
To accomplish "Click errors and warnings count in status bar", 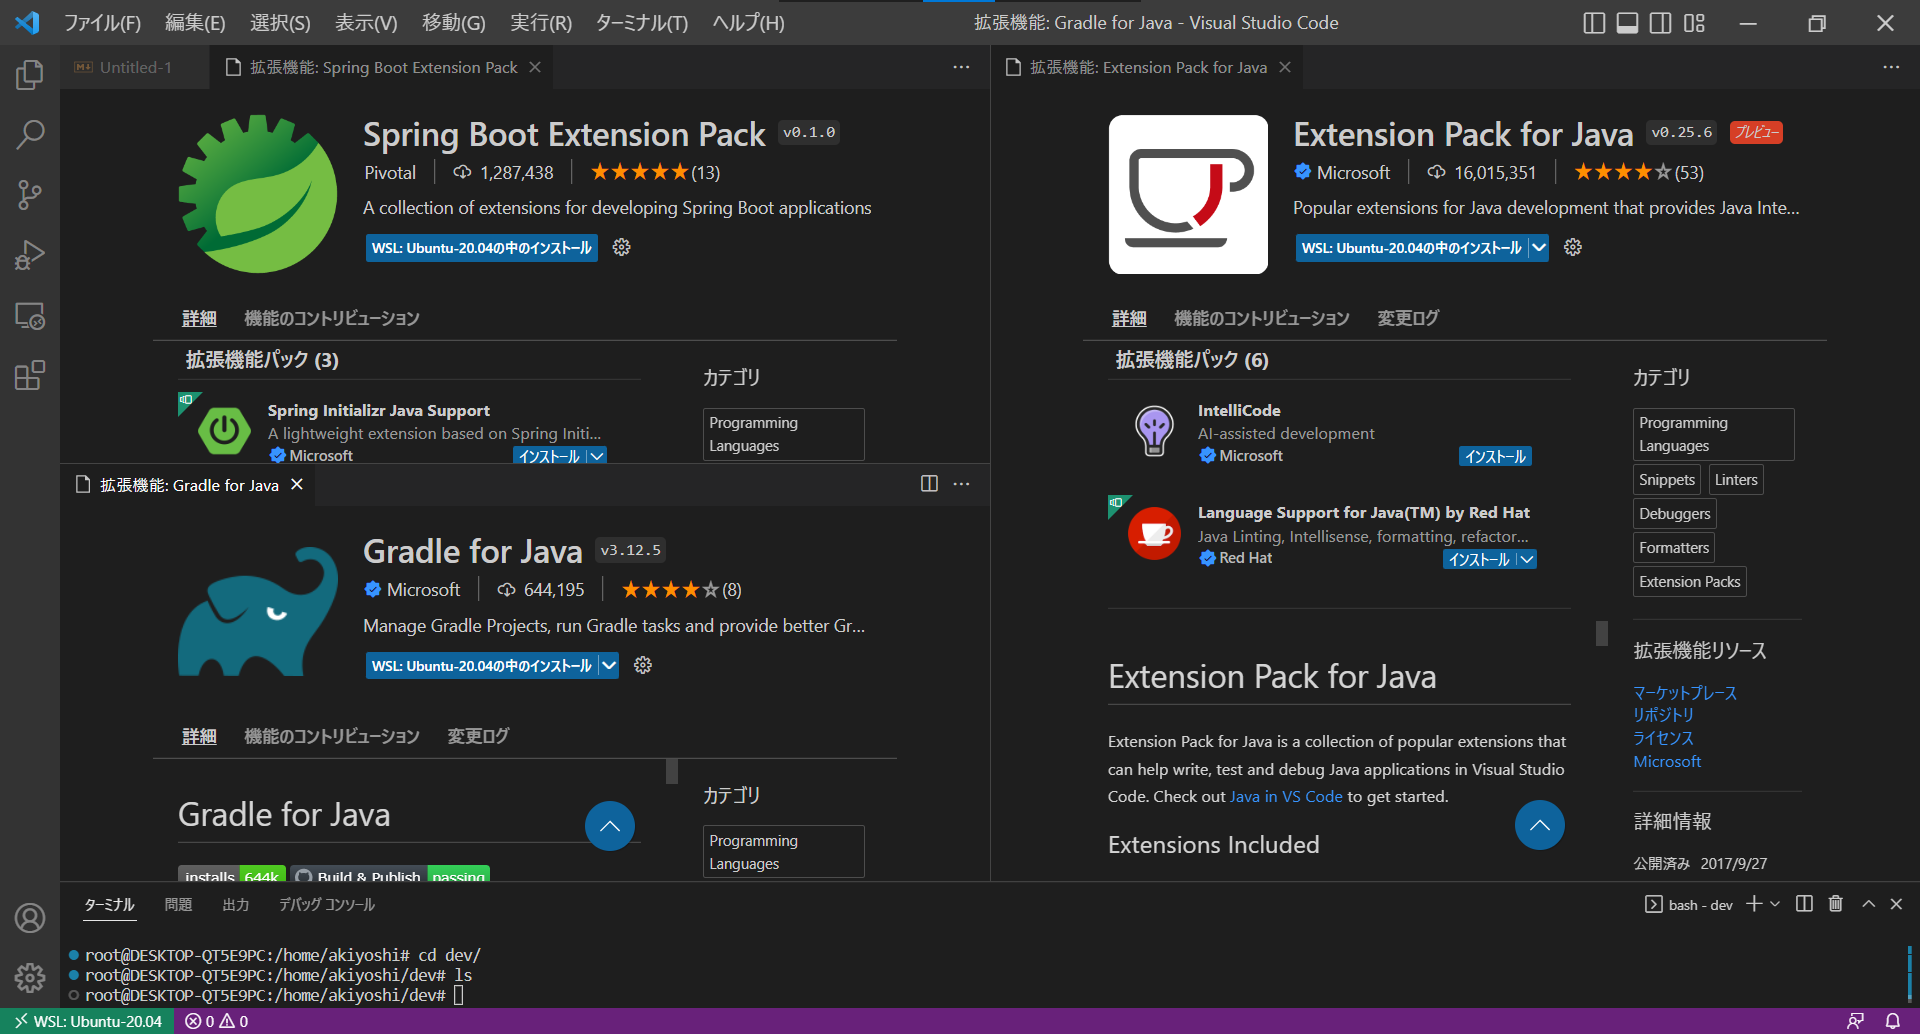I will coord(217,1021).
